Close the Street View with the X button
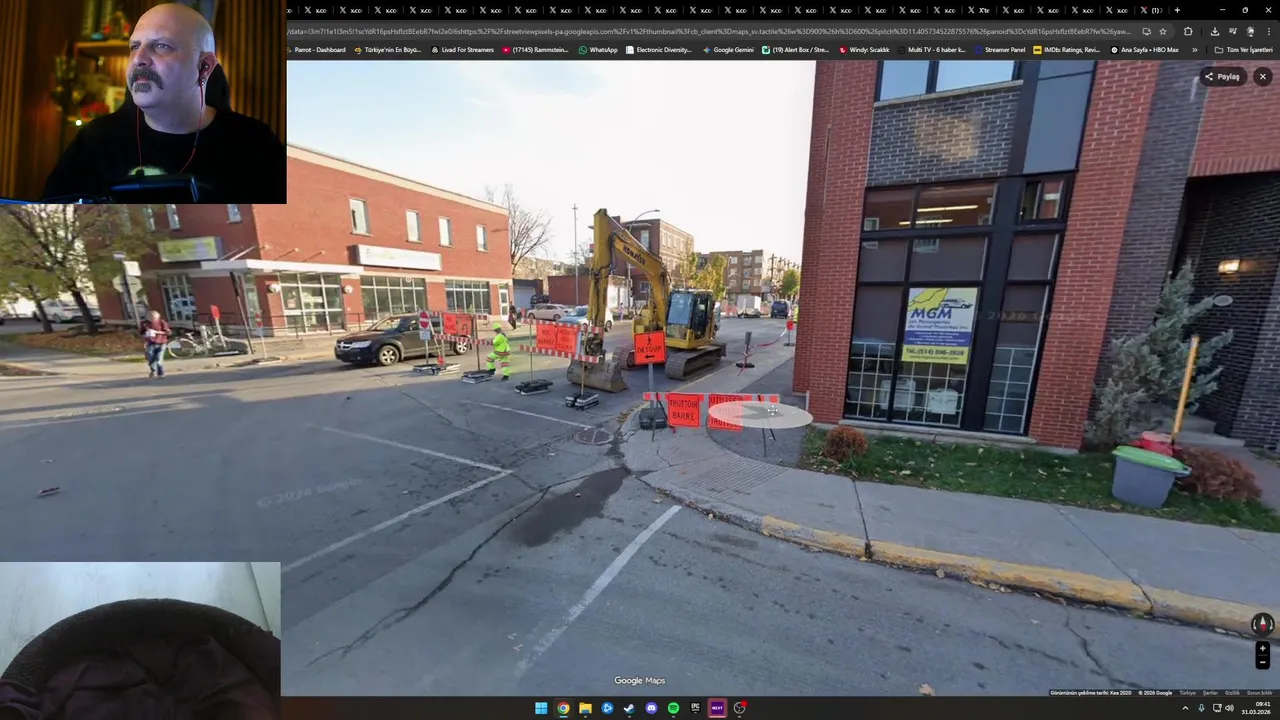 tap(1262, 76)
